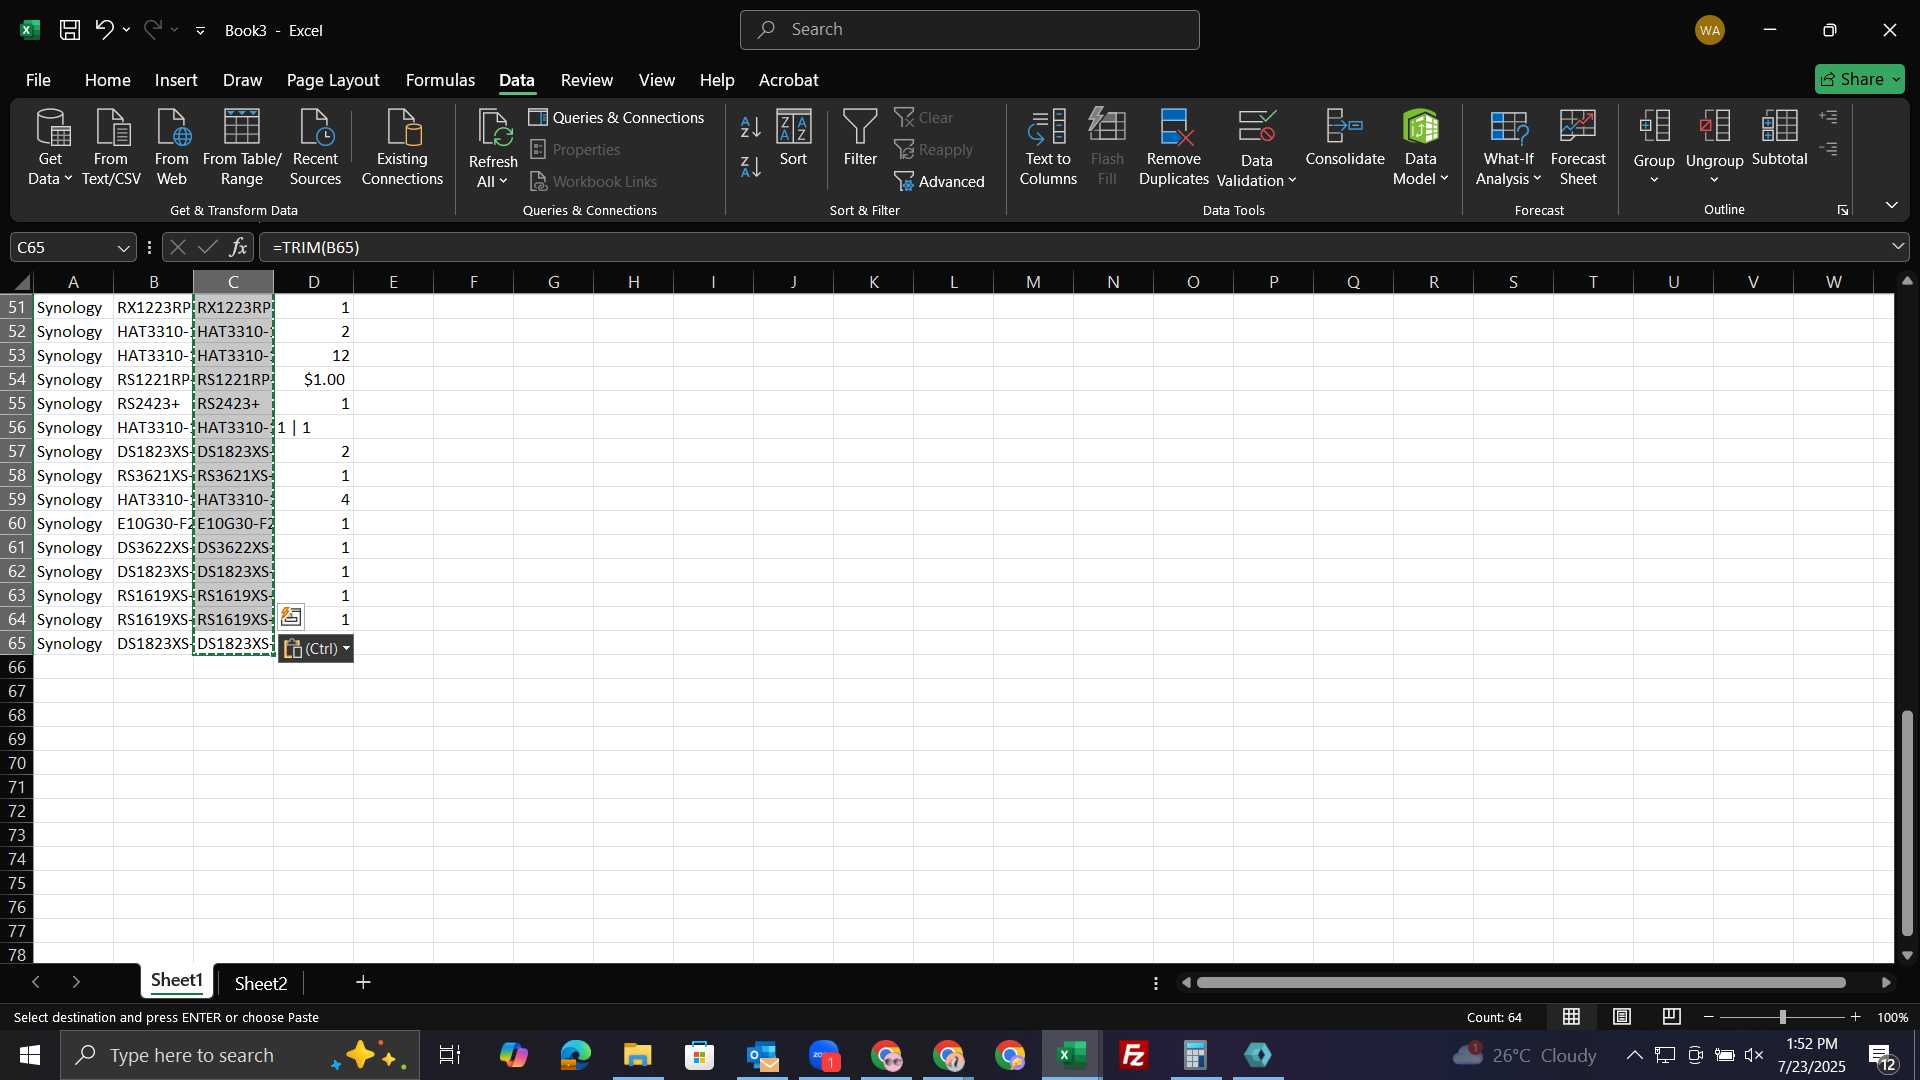Sort descending Z to A
Image resolution: width=1920 pixels, height=1080 pixels.
[x=751, y=167]
